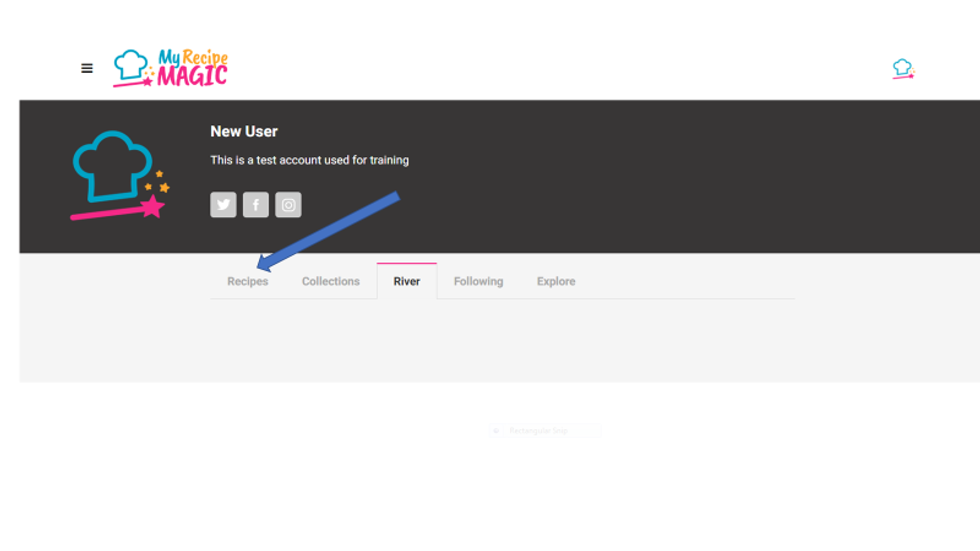This screenshot has width=980, height=551.
Task: Select the active River tab
Action: click(406, 282)
